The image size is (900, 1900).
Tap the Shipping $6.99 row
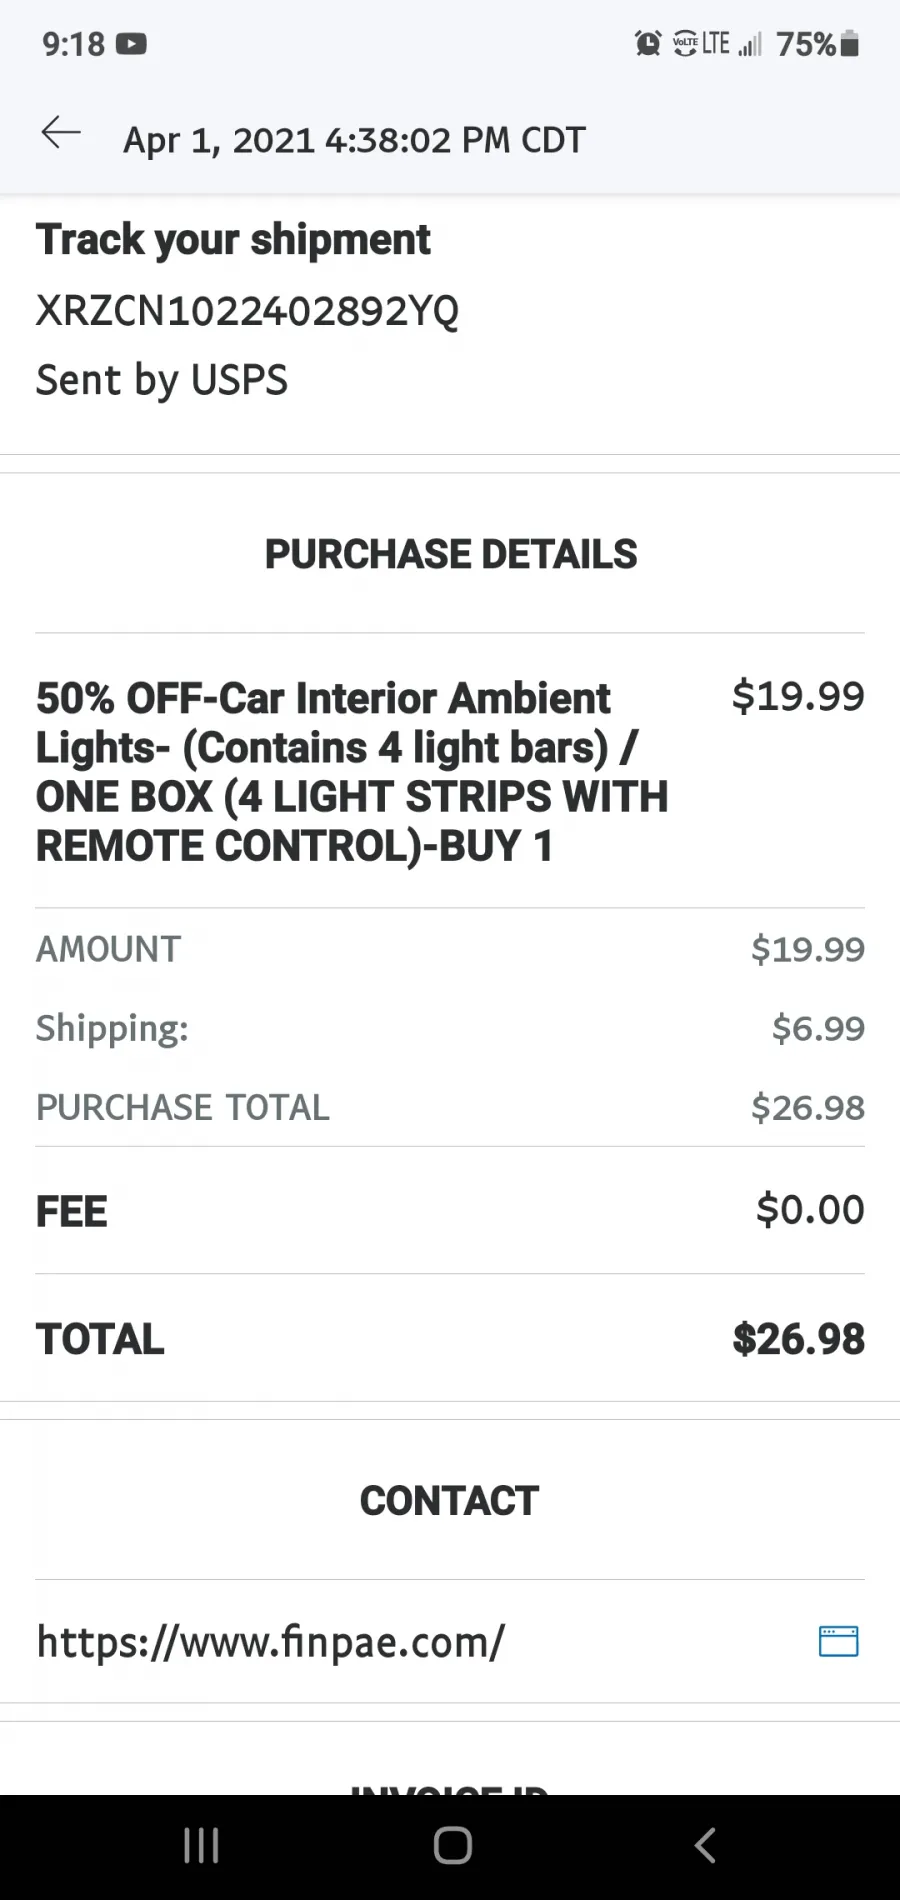[450, 1028]
